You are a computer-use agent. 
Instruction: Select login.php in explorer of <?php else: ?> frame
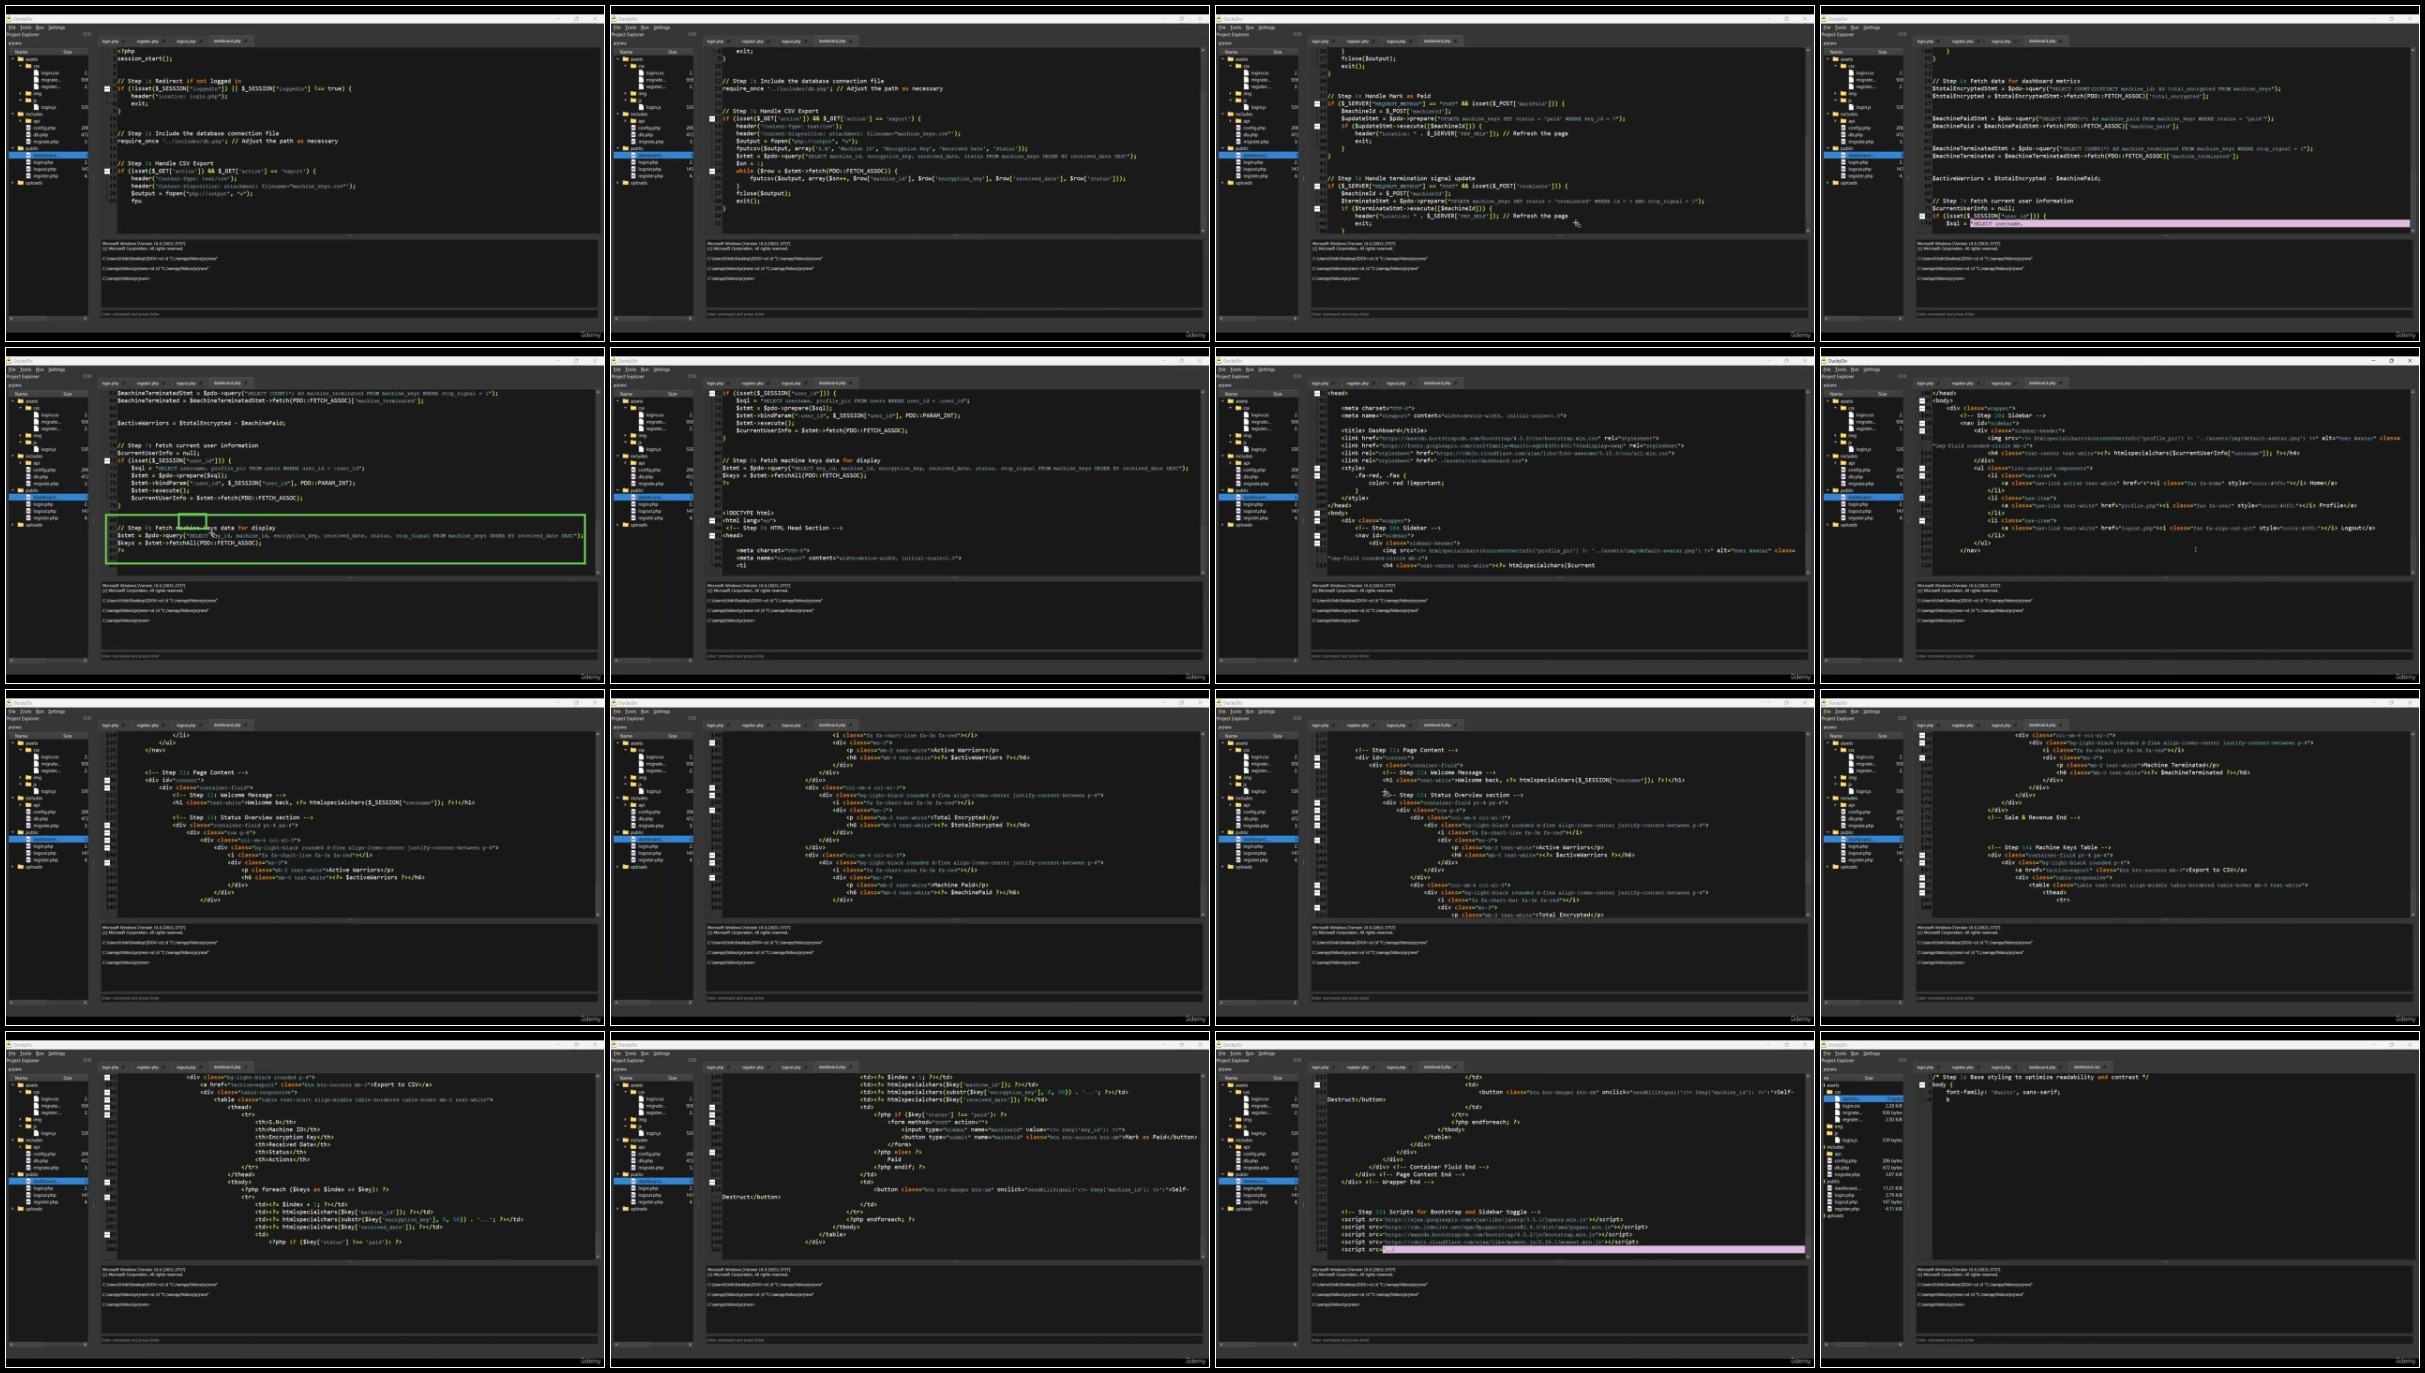[648, 1188]
